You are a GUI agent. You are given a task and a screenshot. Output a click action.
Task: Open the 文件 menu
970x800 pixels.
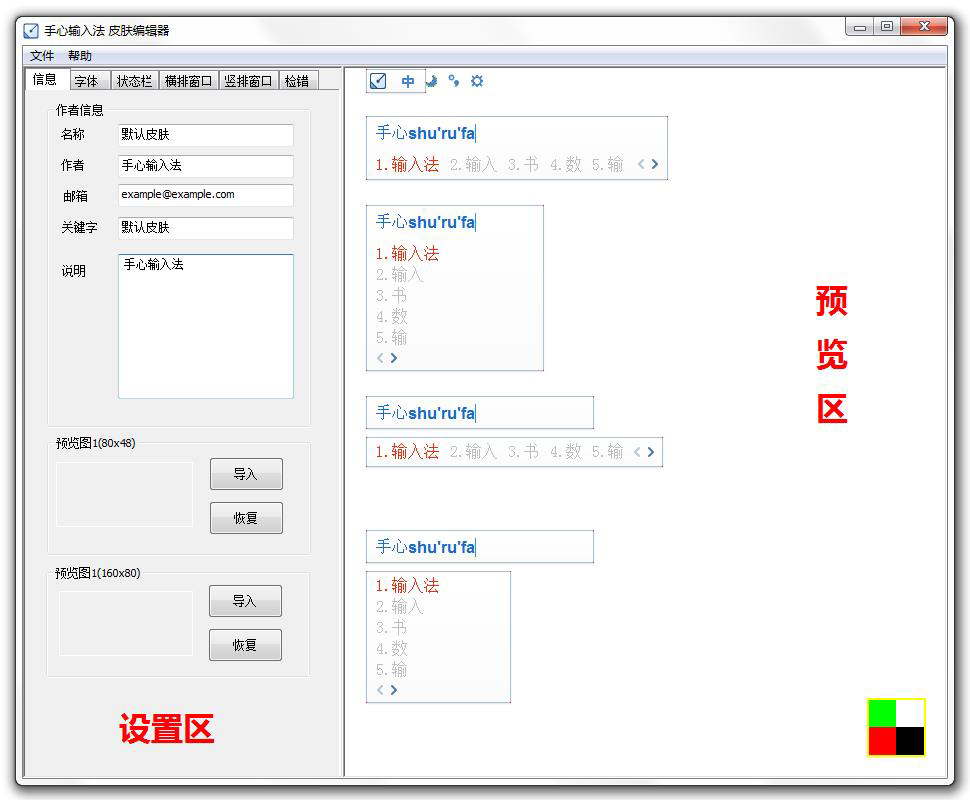[x=42, y=56]
